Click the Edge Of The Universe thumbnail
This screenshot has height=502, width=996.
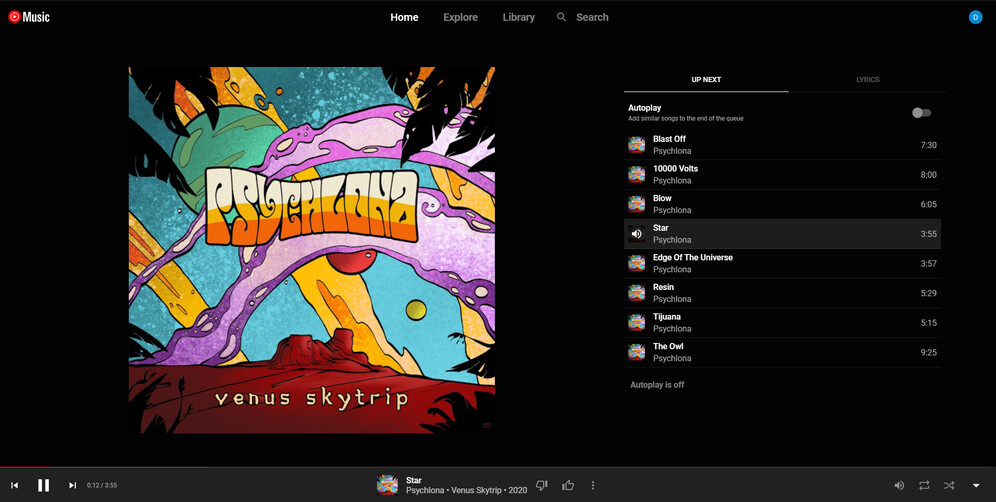(x=636, y=263)
